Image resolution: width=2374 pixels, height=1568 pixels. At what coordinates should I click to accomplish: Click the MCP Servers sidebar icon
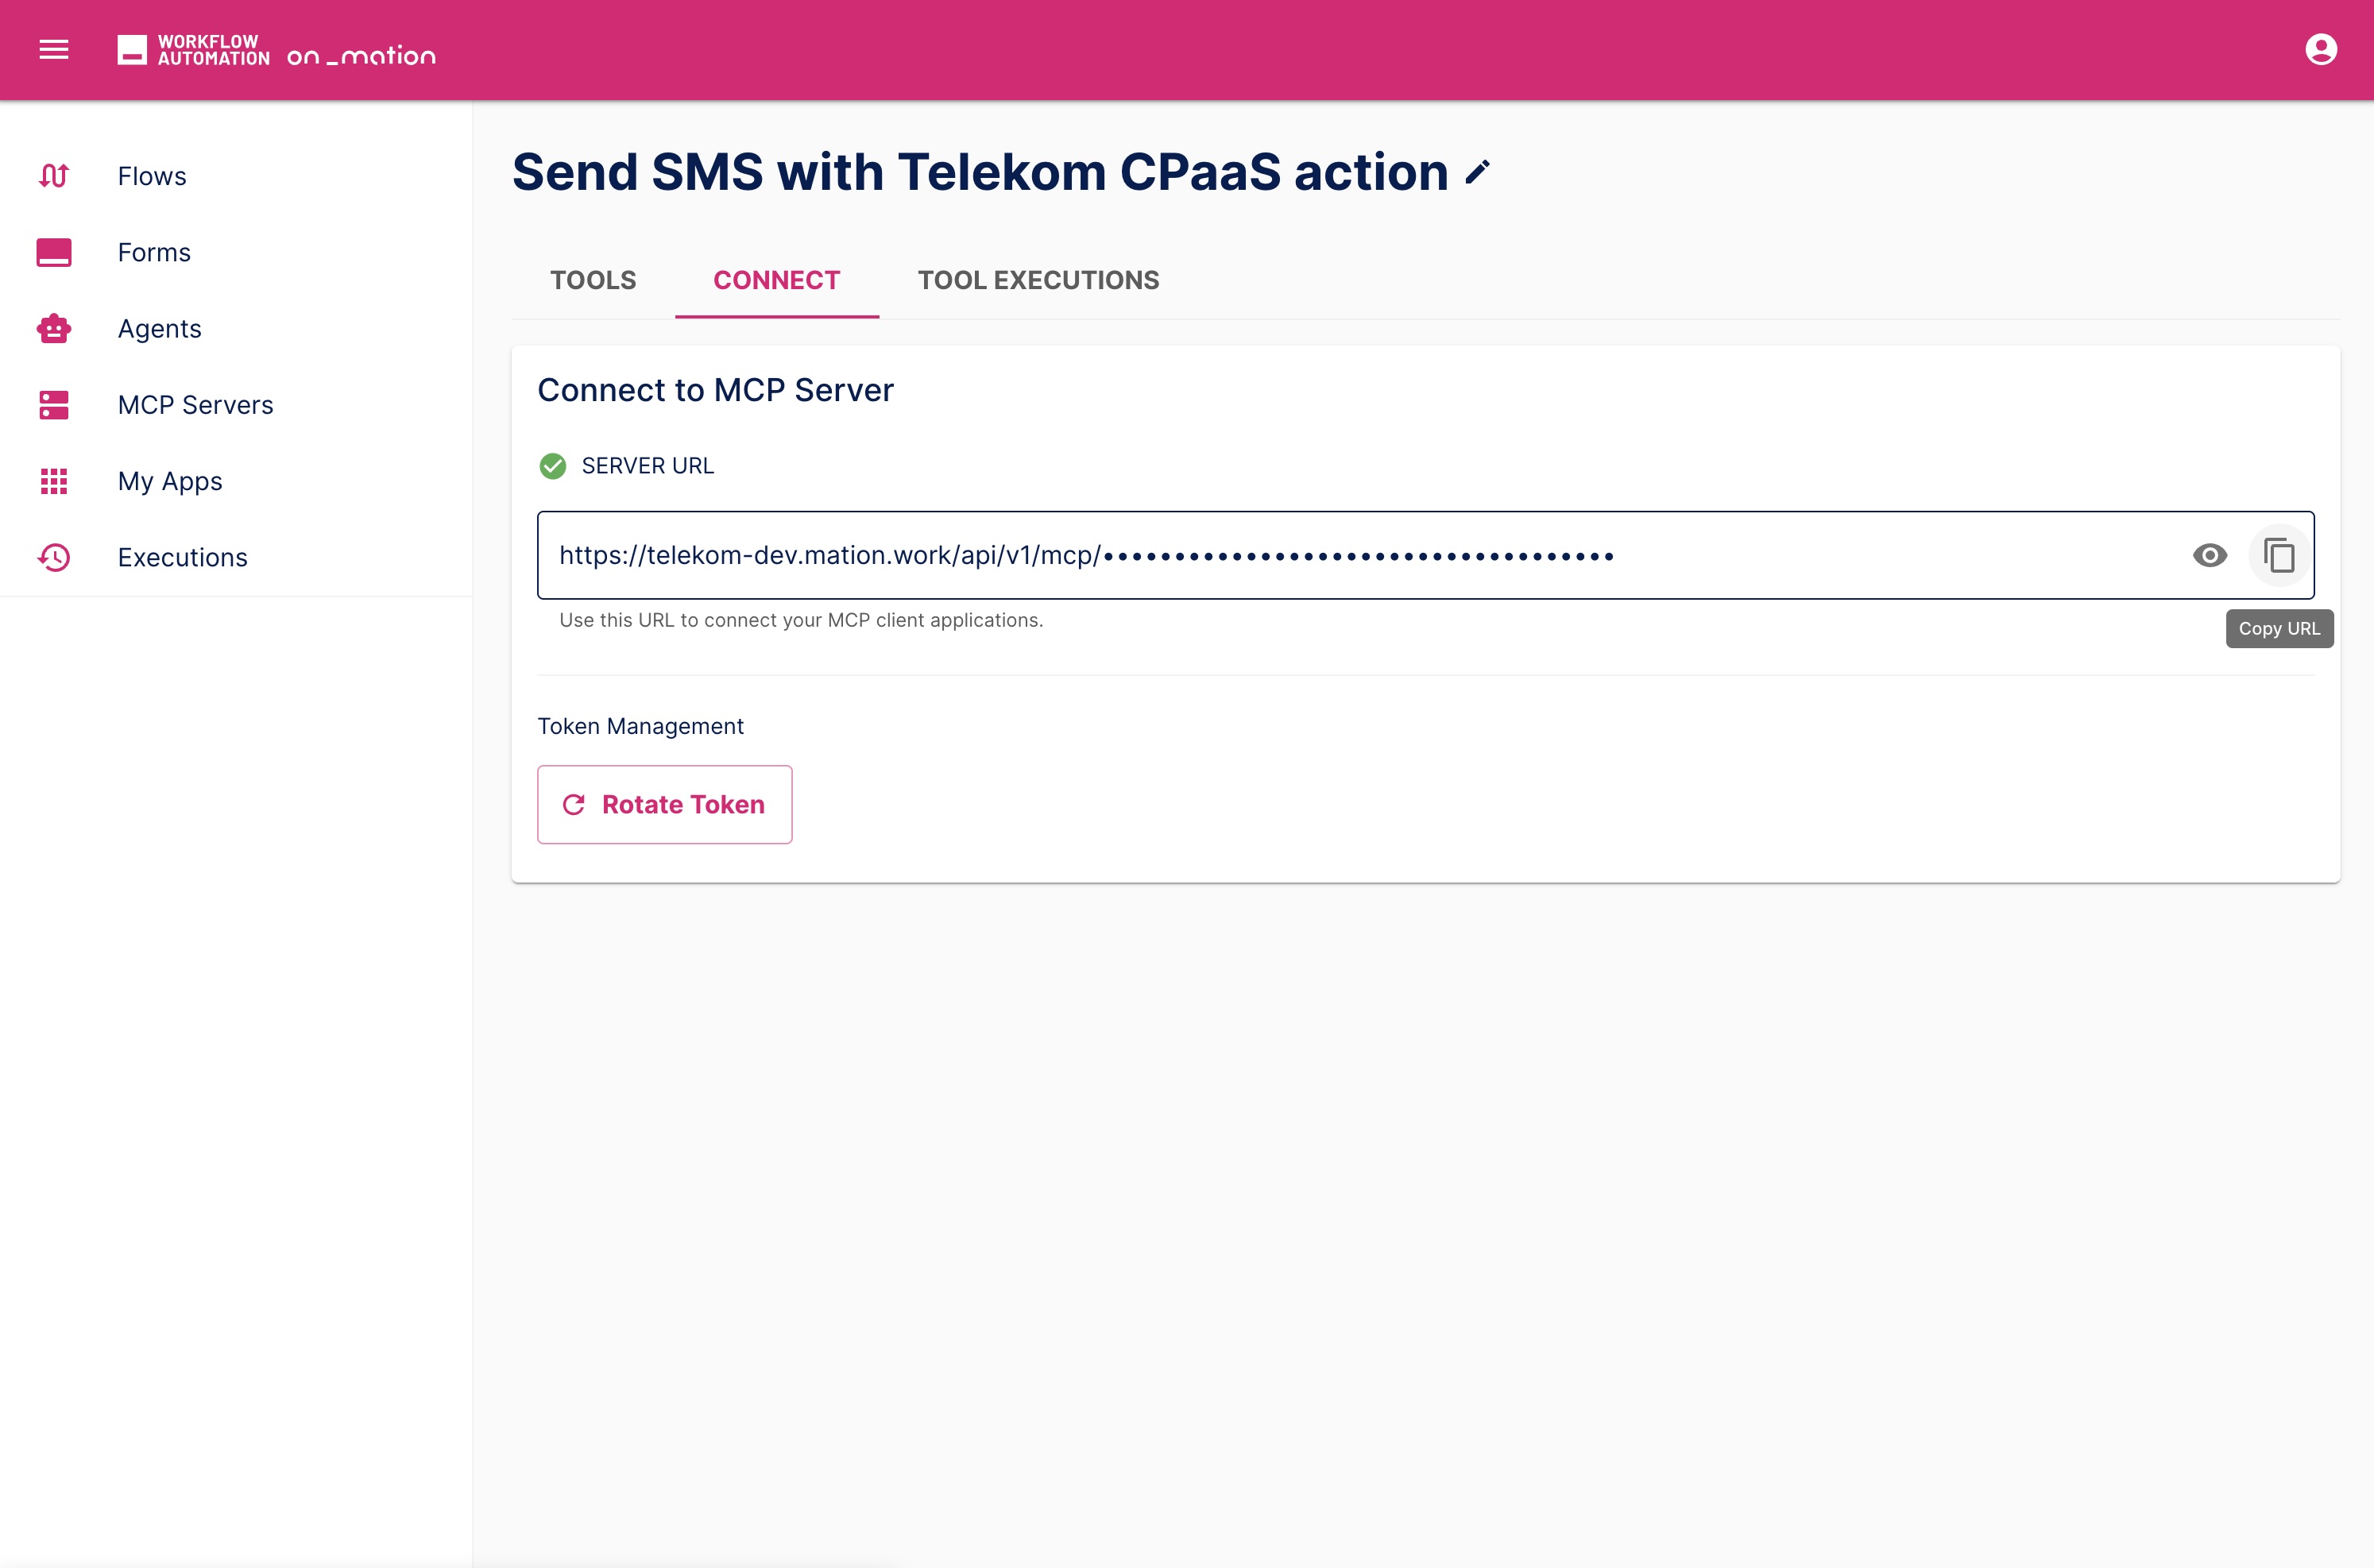pos(54,405)
